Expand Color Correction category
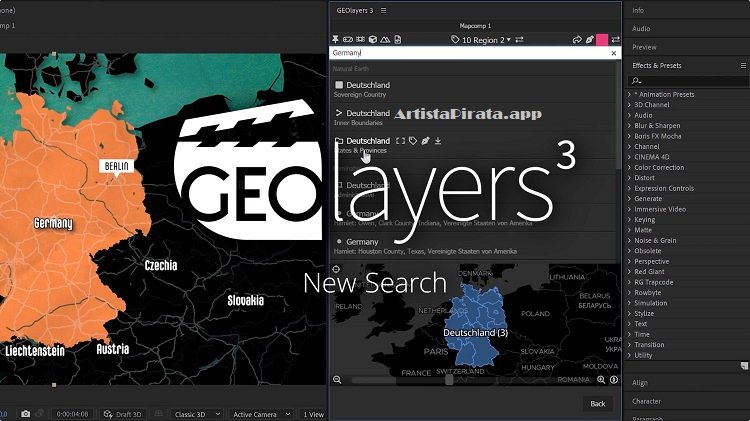This screenshot has height=421, width=750. coord(629,167)
